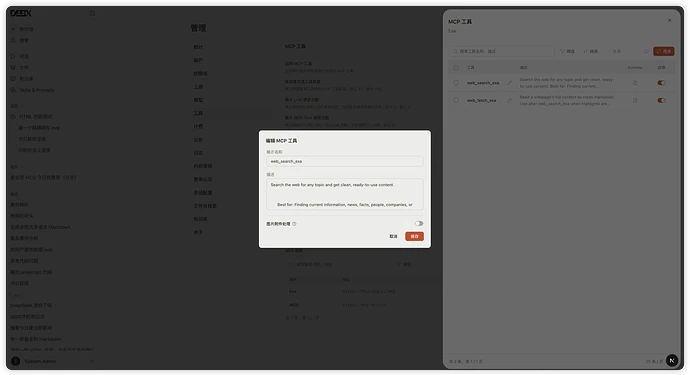Image resolution: width=690 pixels, height=375 pixels.
Task: Disable the web_fetch_exa enable switch
Action: pos(661,100)
